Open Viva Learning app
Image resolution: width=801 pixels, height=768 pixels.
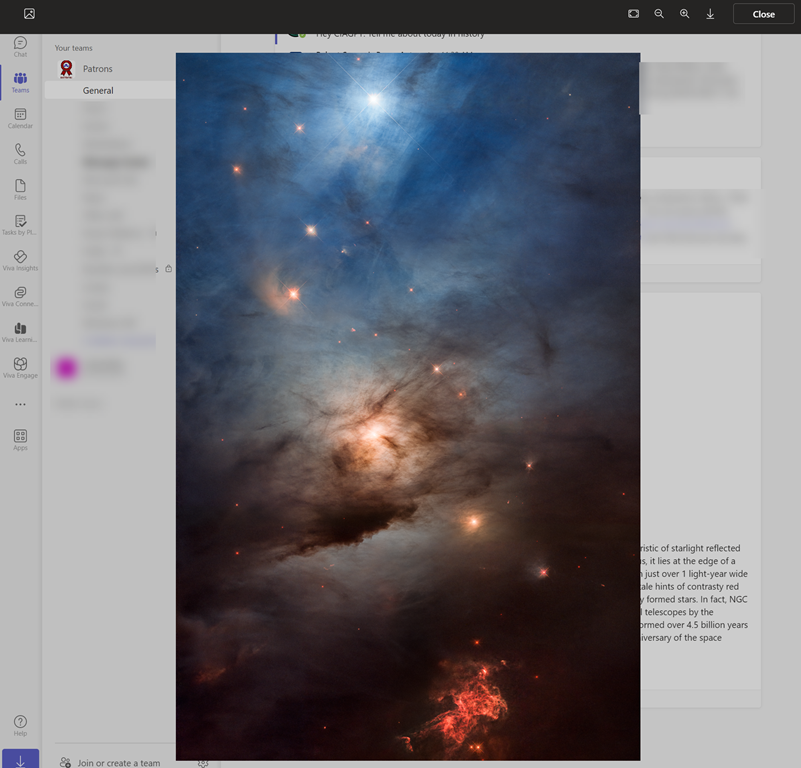pos(20,332)
